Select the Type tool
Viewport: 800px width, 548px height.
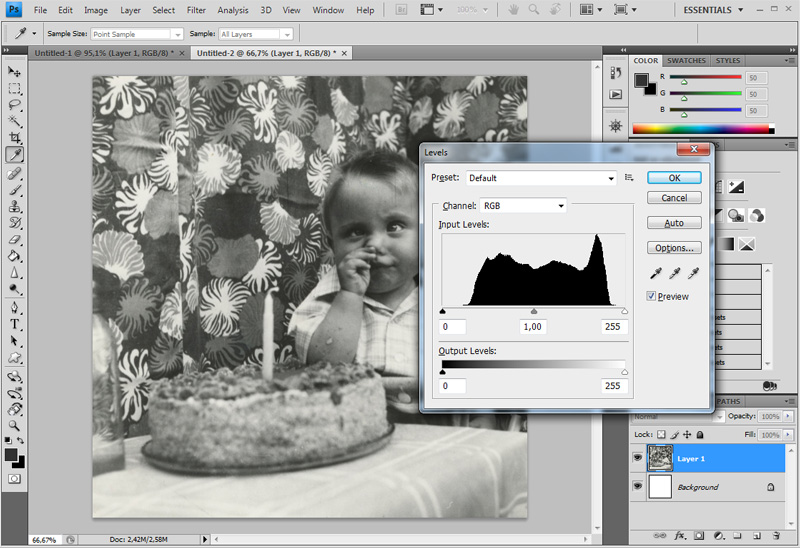[15, 324]
